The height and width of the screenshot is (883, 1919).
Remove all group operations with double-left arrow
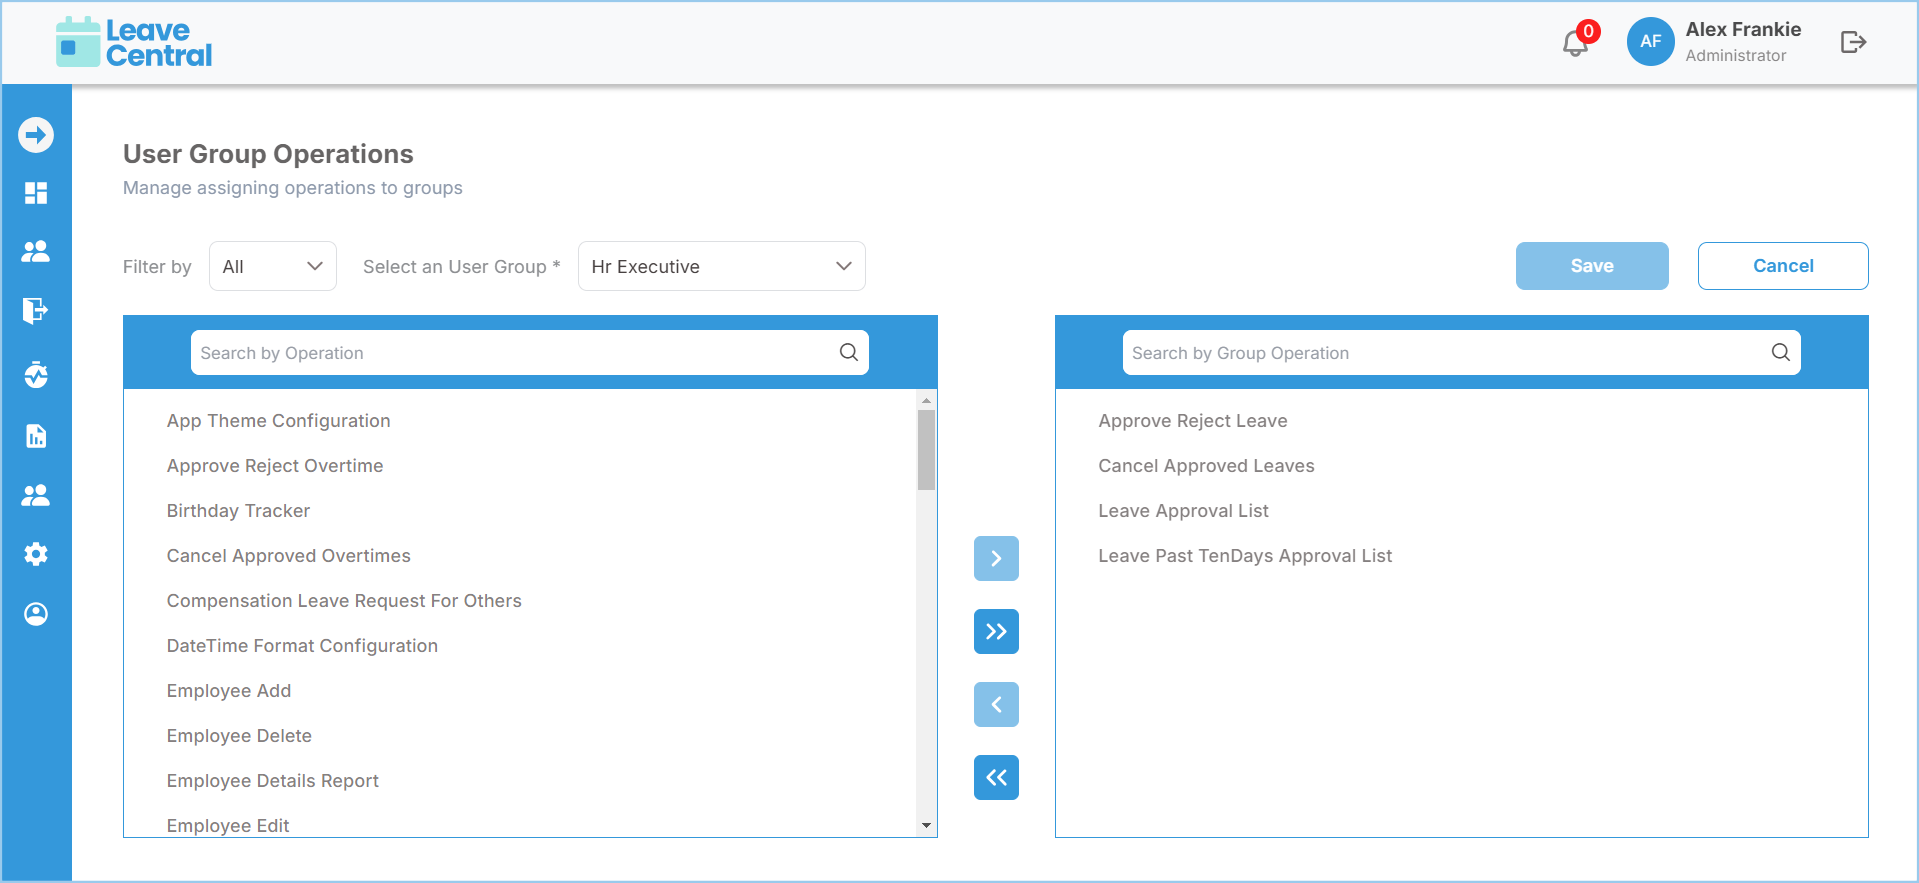996,778
